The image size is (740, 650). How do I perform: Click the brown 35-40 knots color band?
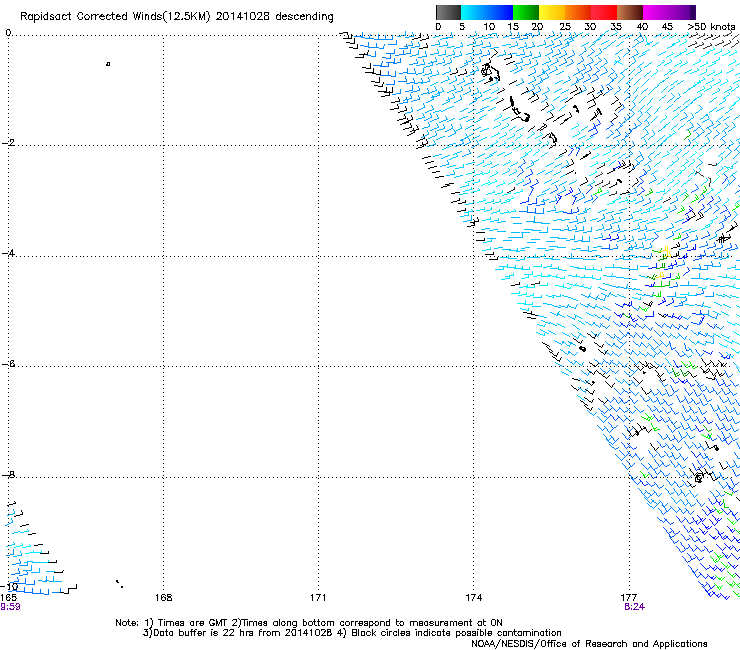[x=630, y=12]
